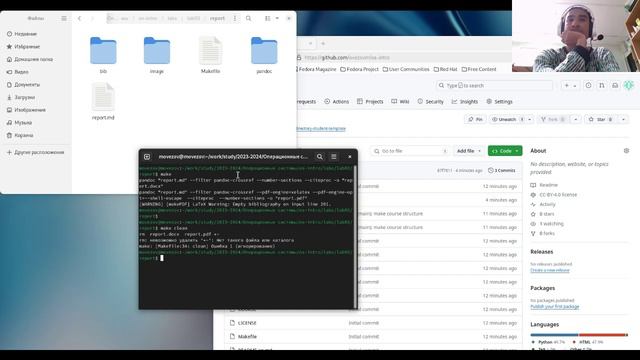Viewport: 640px width, 360px height.
Task: Switch to the Settings repository tab
Action: click(499, 102)
